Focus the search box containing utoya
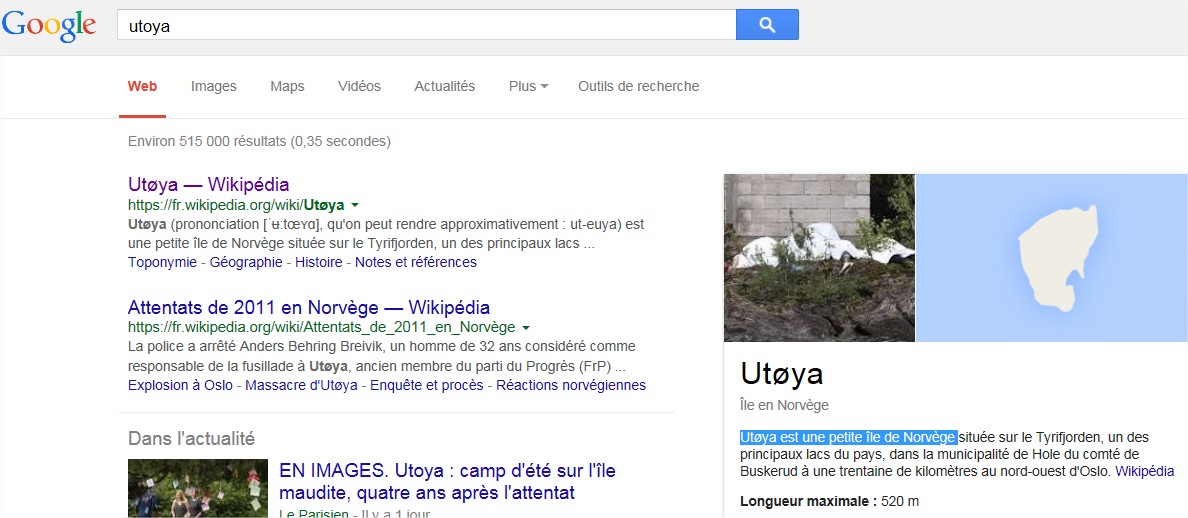 point(427,25)
